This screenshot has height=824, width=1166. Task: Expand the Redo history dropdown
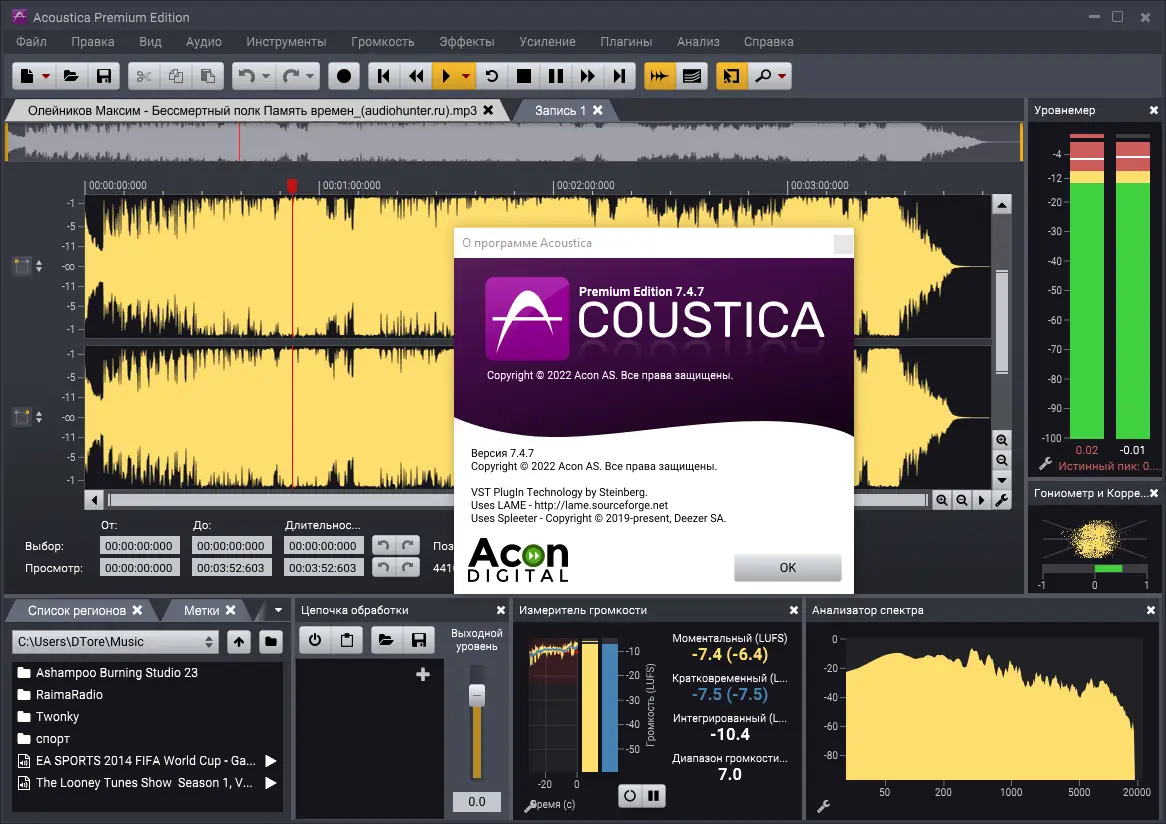[x=310, y=76]
